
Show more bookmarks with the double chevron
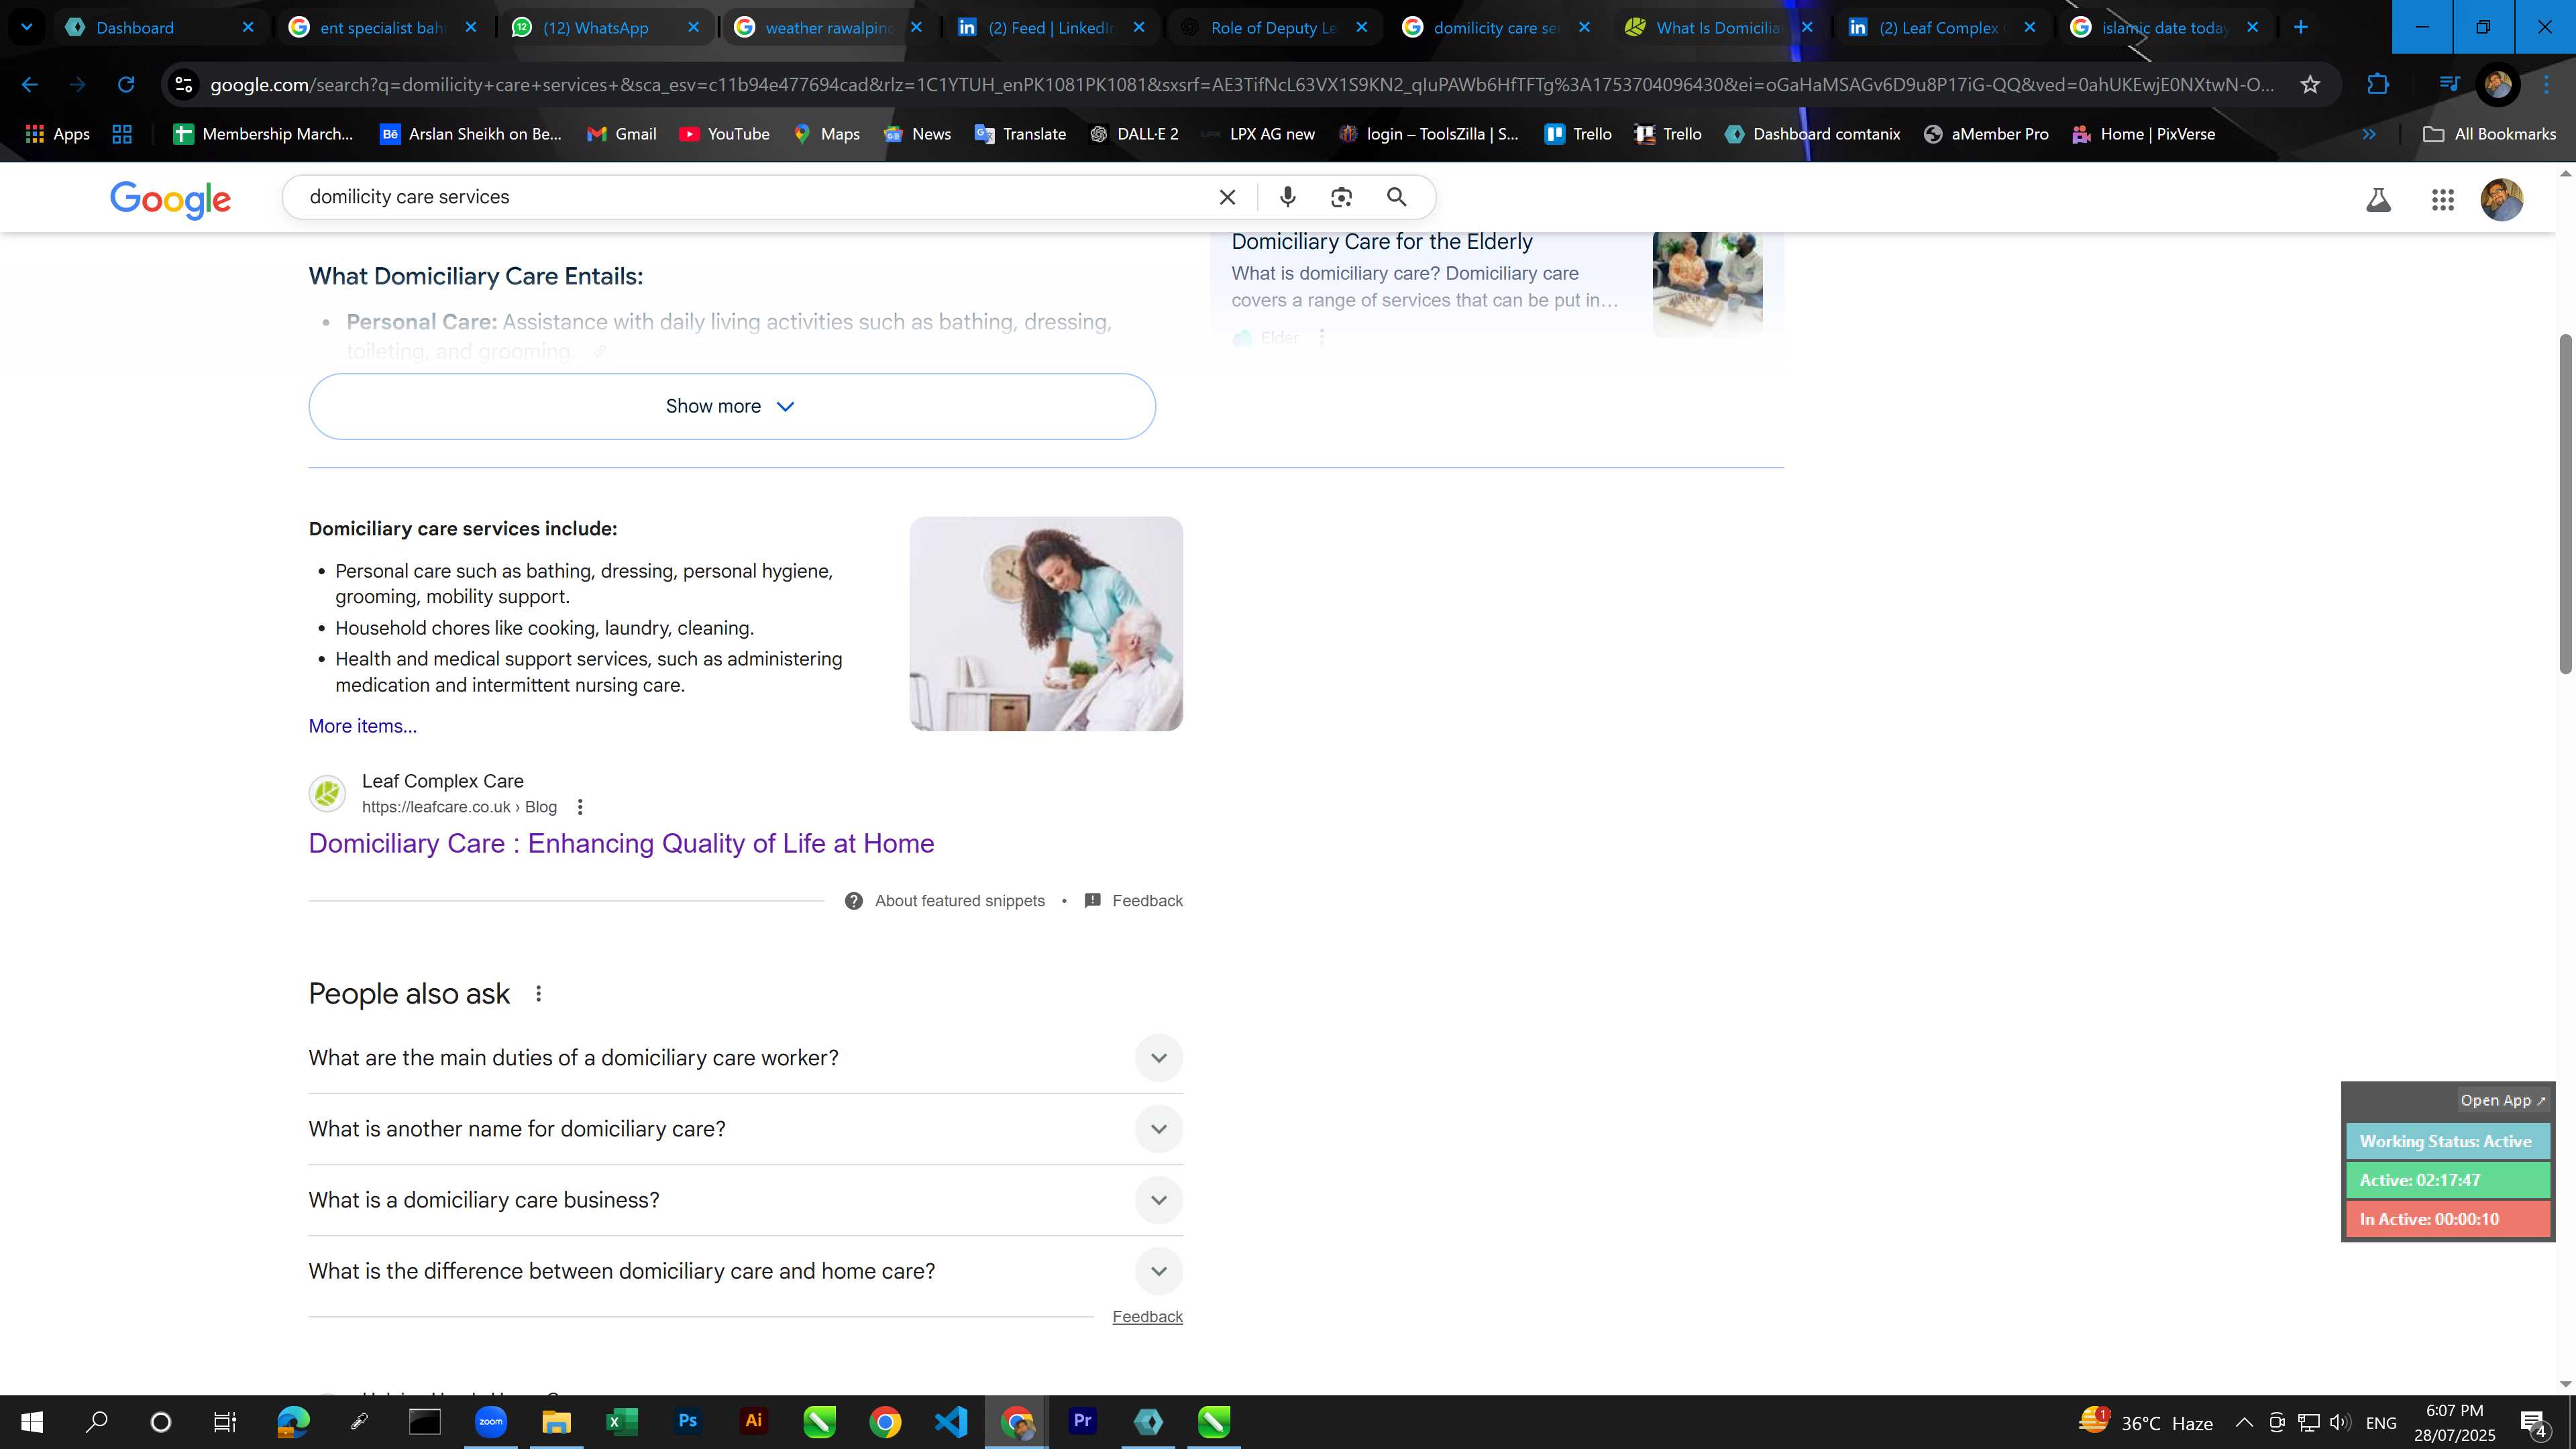point(2369,134)
